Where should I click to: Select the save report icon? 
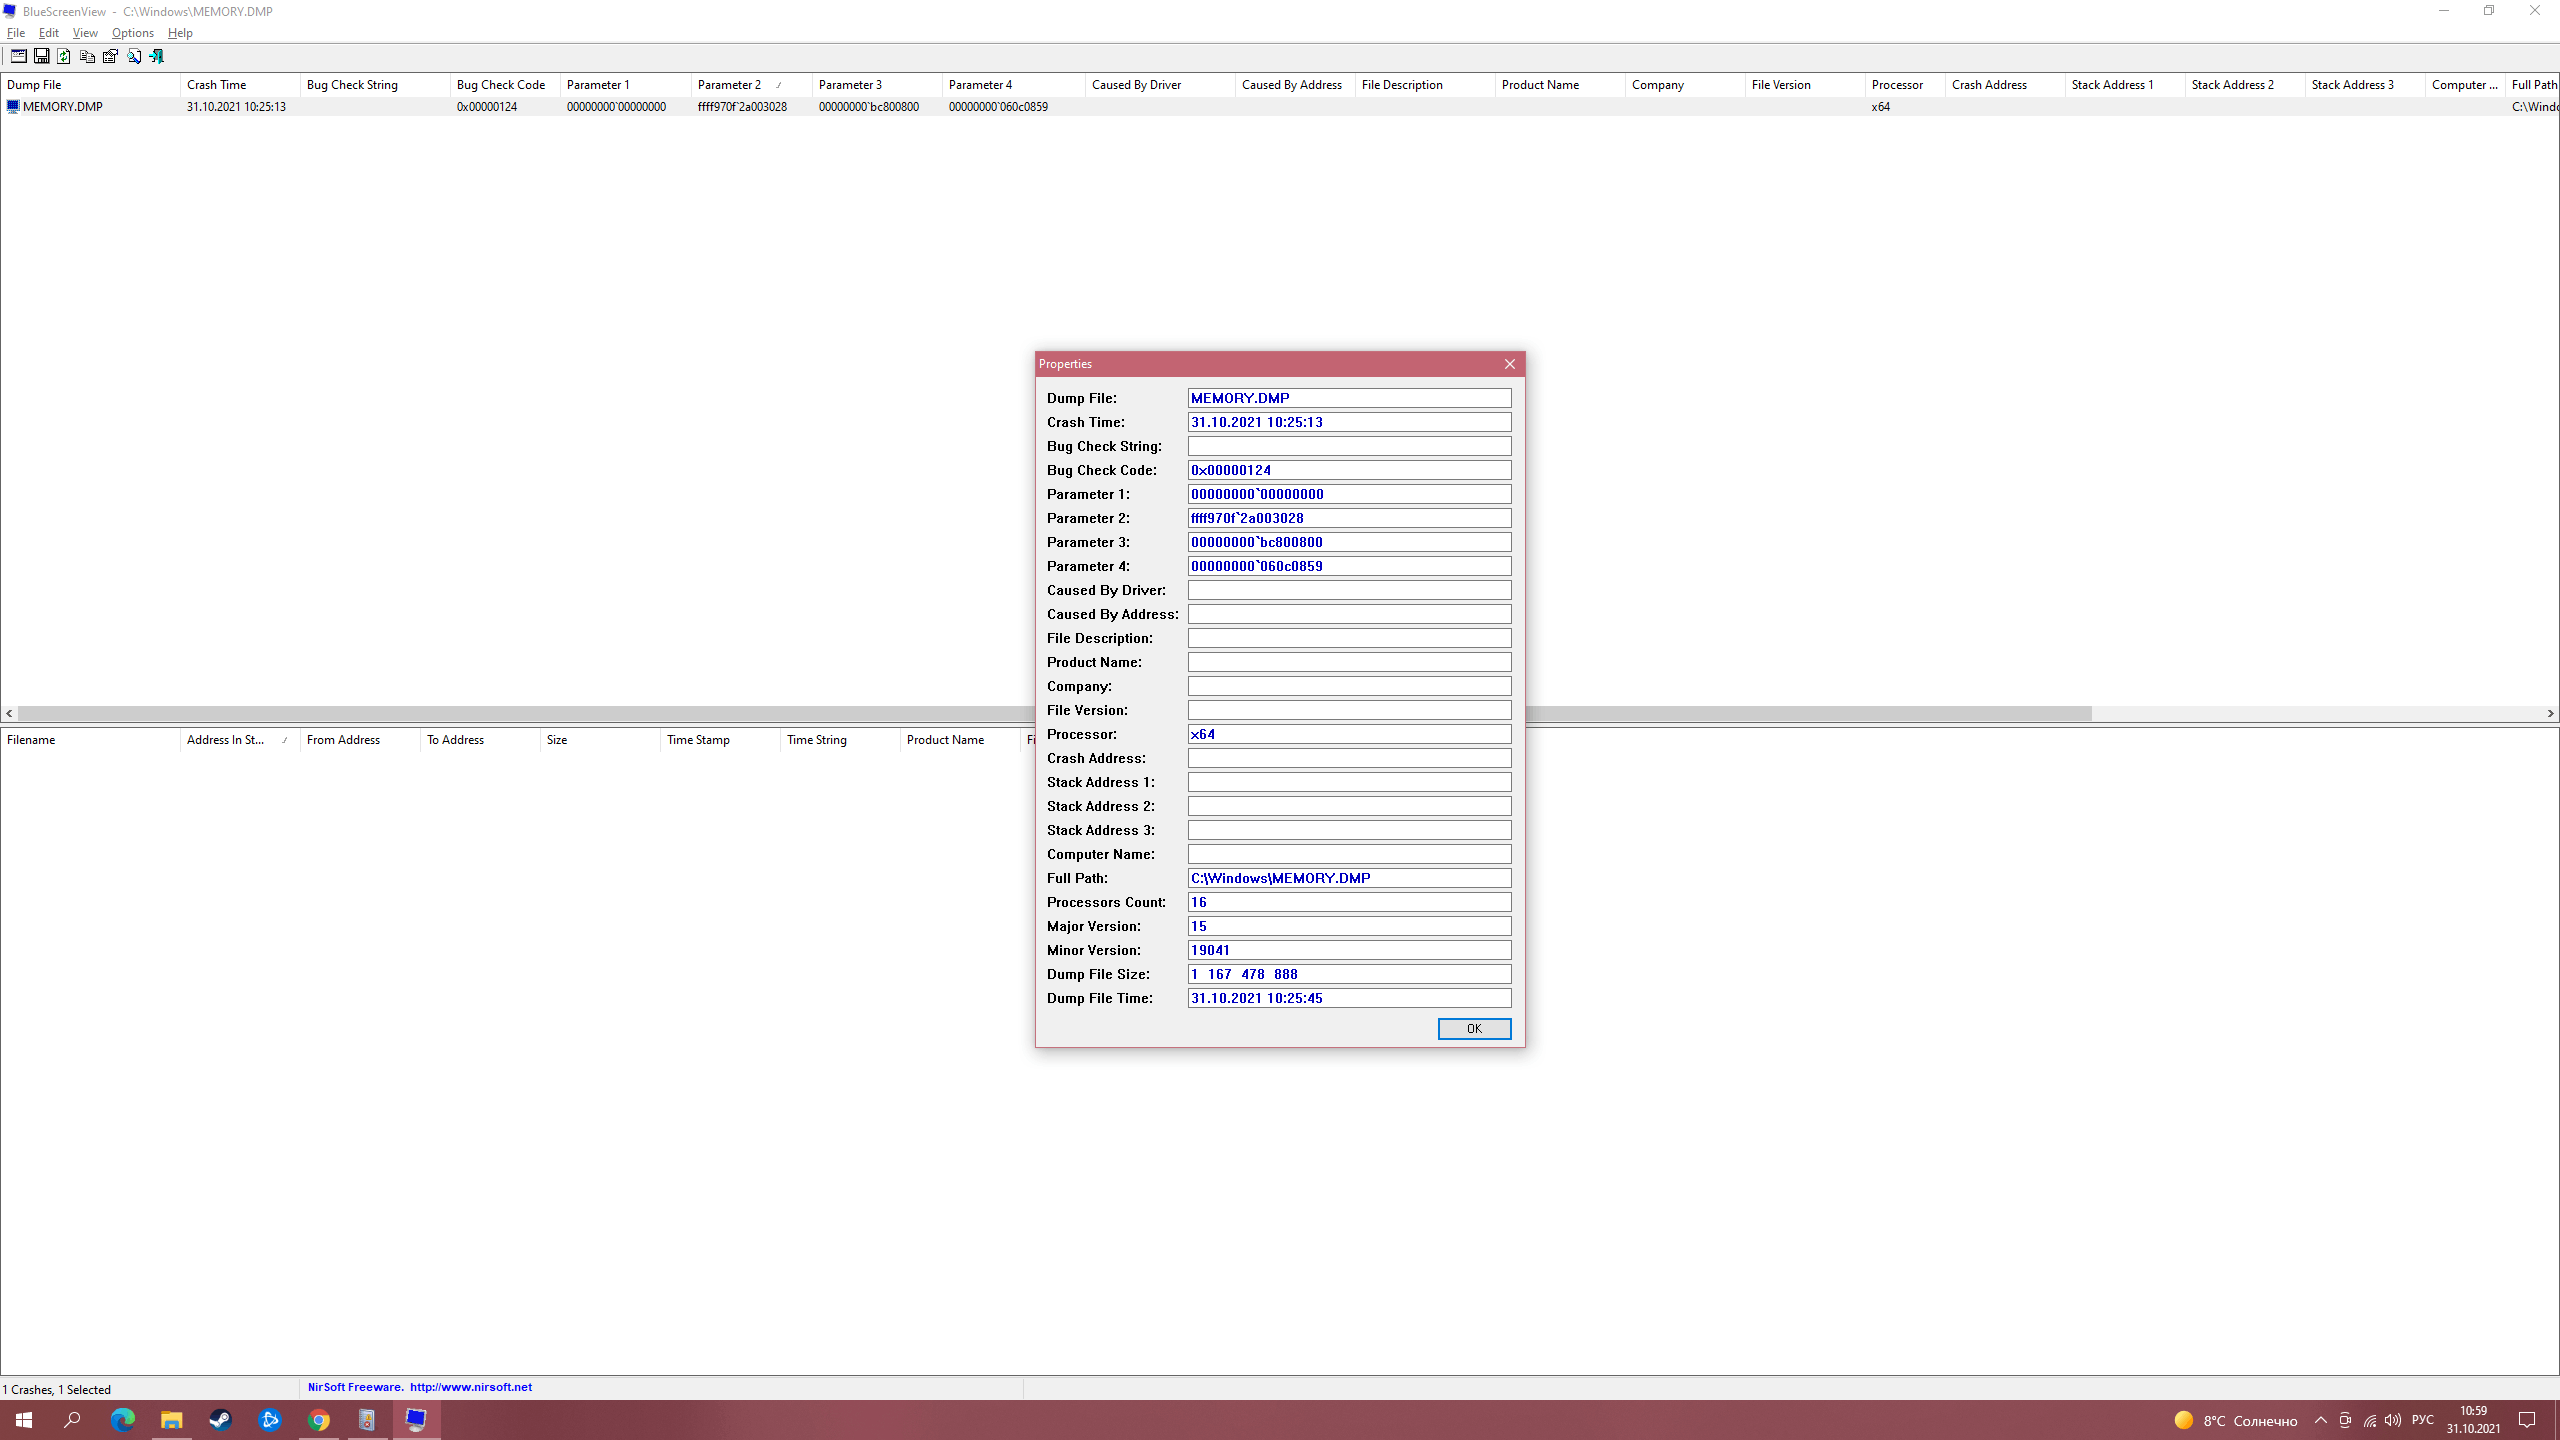coord(40,56)
